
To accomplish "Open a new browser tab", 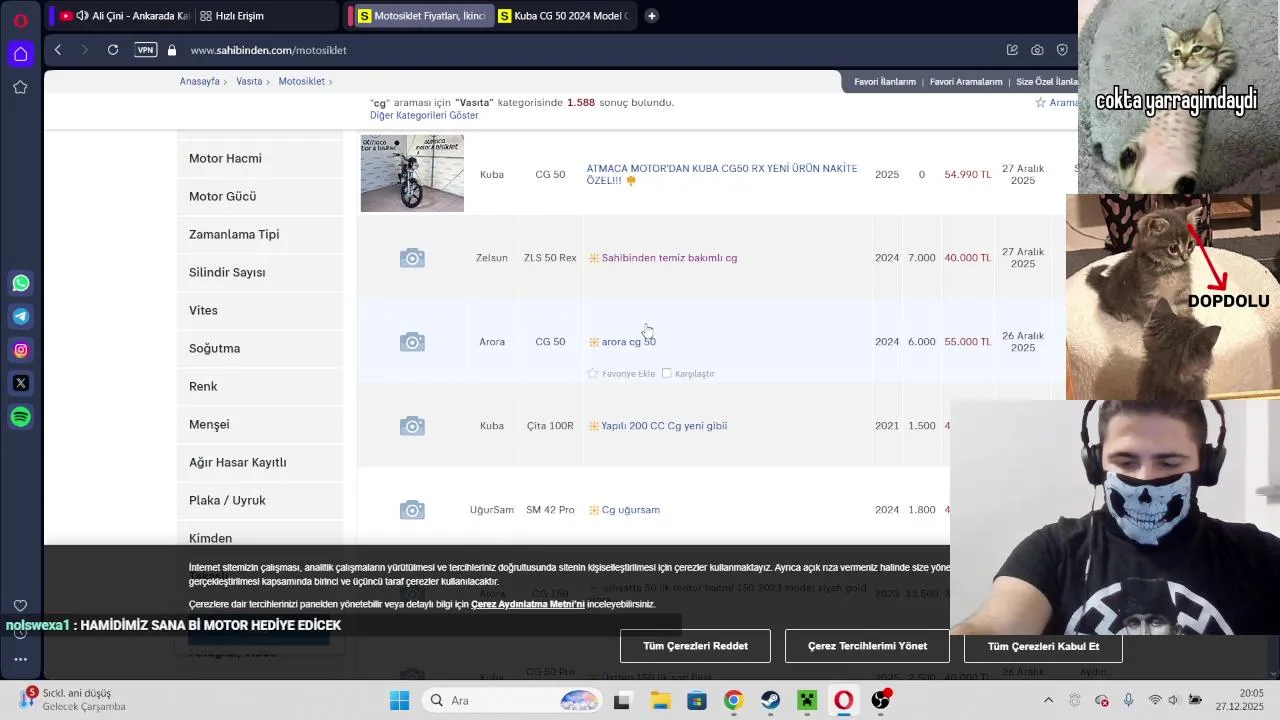I will [x=651, y=16].
